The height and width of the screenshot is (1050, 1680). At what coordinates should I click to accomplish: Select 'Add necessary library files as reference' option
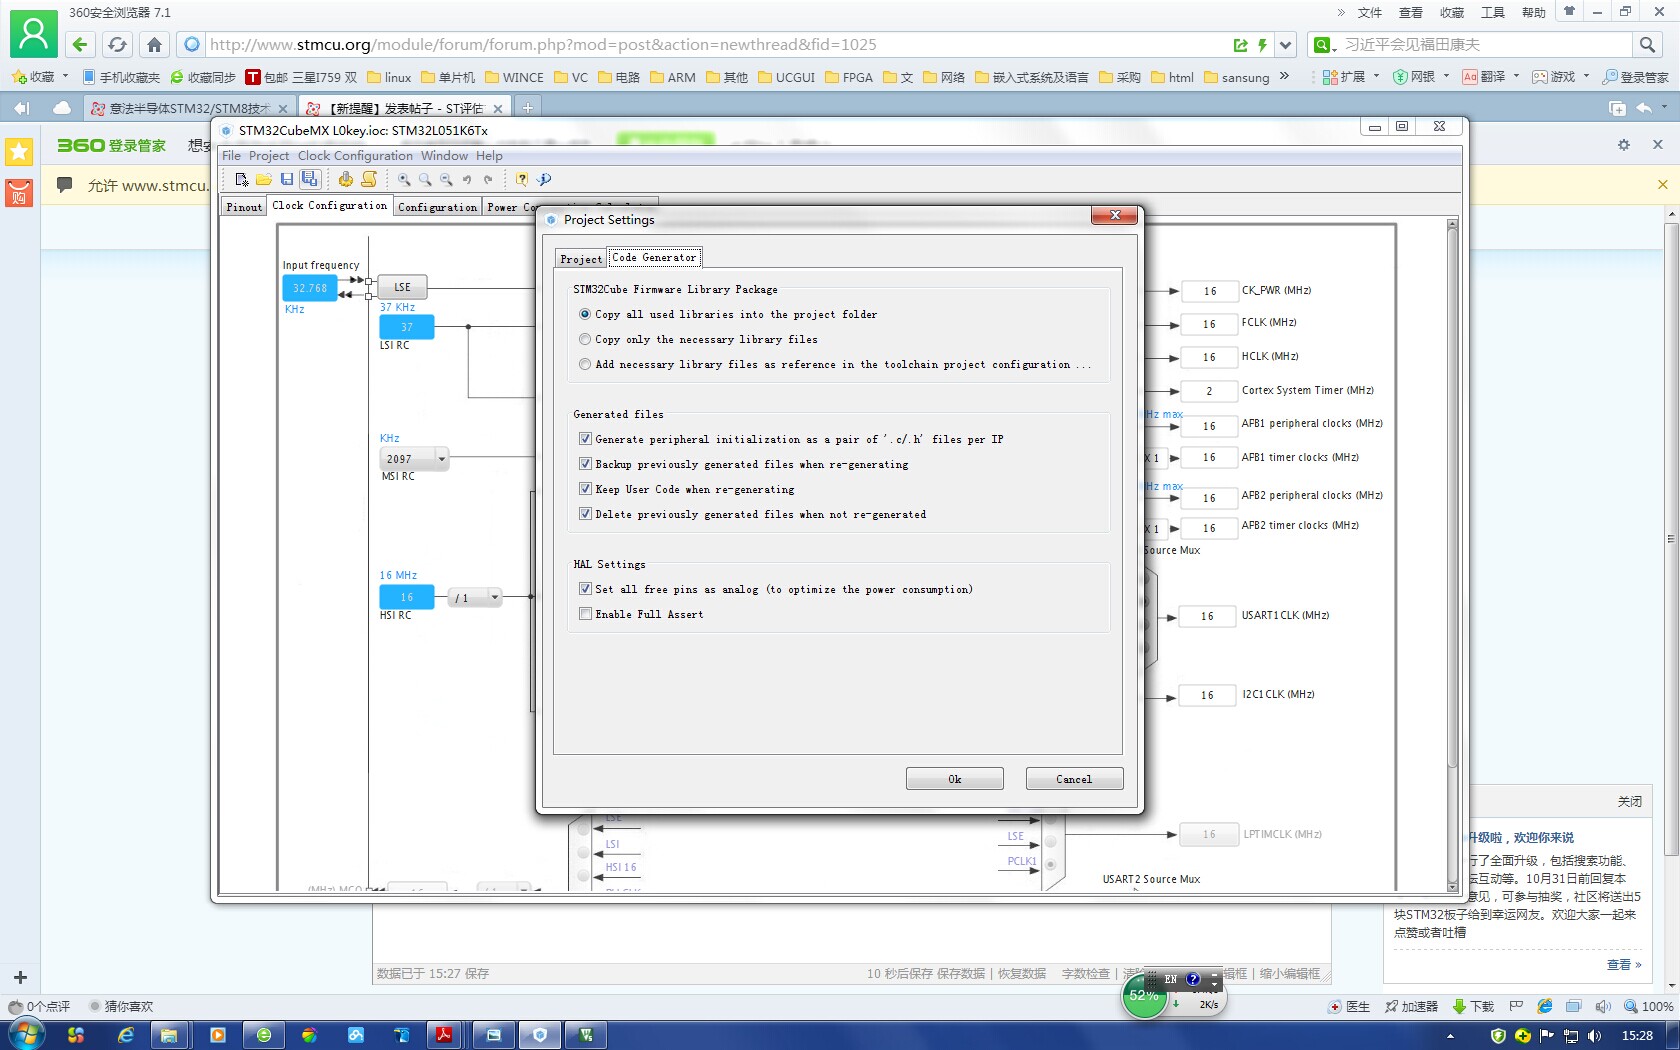[585, 364]
